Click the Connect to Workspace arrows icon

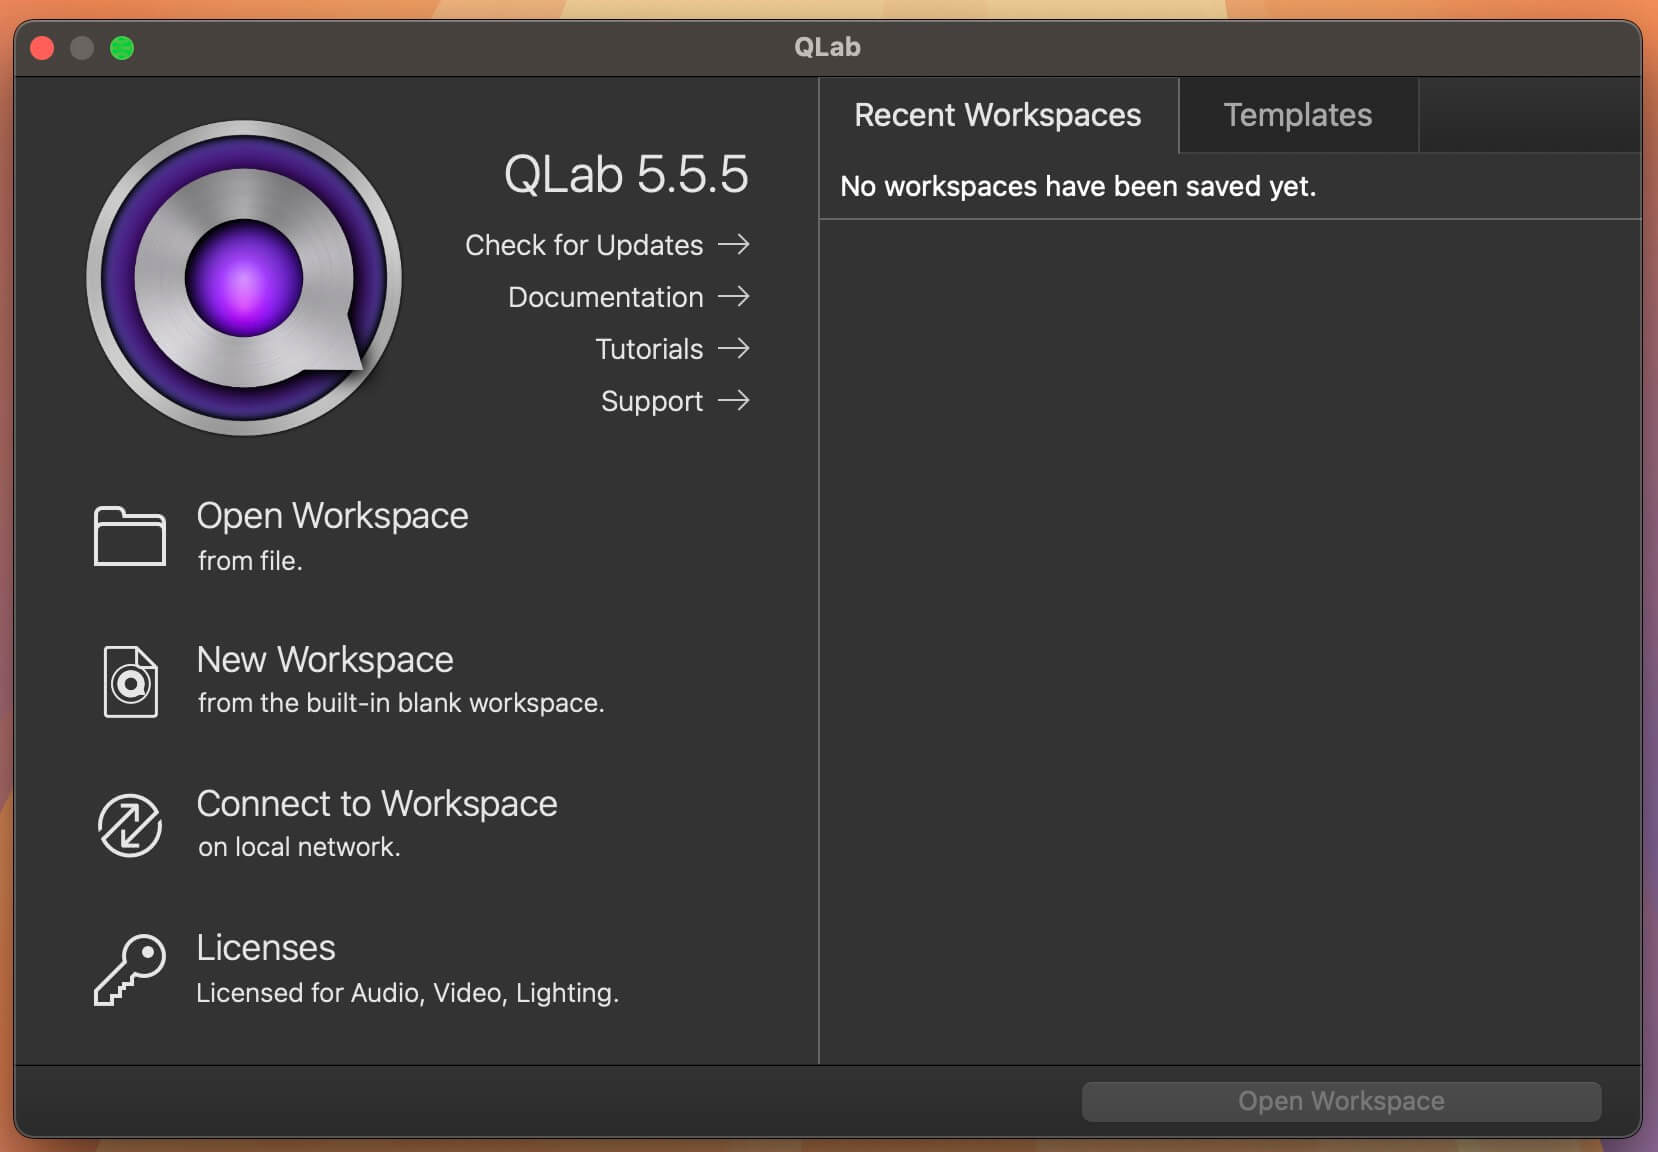pos(130,825)
